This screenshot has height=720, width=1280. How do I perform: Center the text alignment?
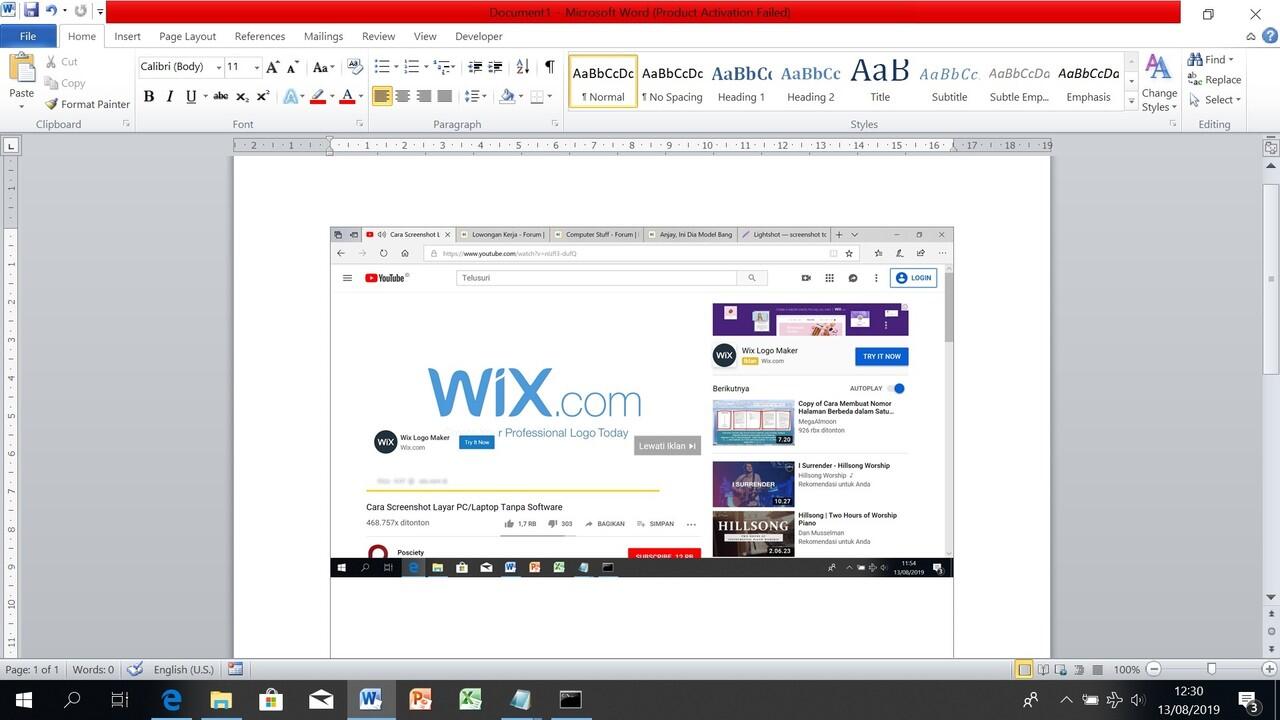pyautogui.click(x=403, y=96)
